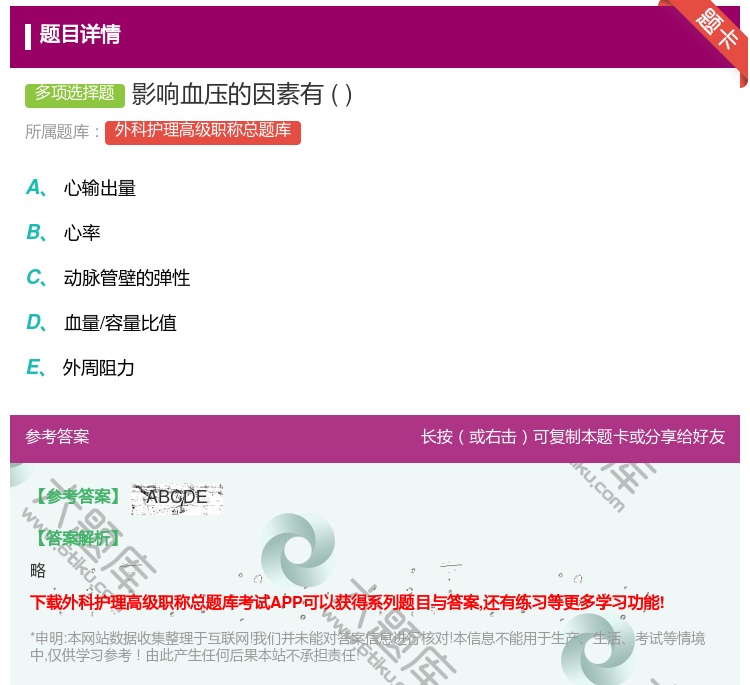
Task: Select option B 心率
Action: click(x=82, y=233)
